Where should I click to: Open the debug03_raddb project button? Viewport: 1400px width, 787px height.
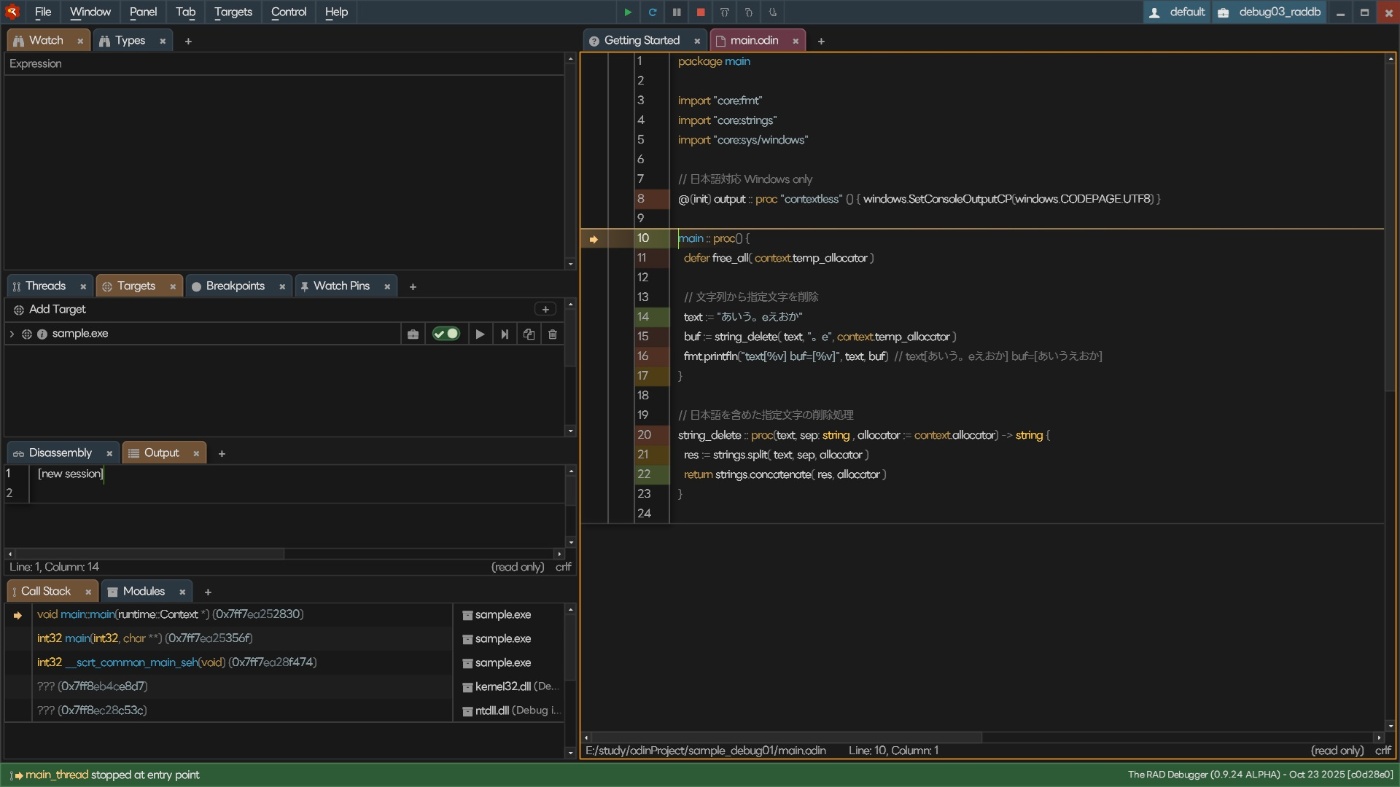tap(1268, 12)
